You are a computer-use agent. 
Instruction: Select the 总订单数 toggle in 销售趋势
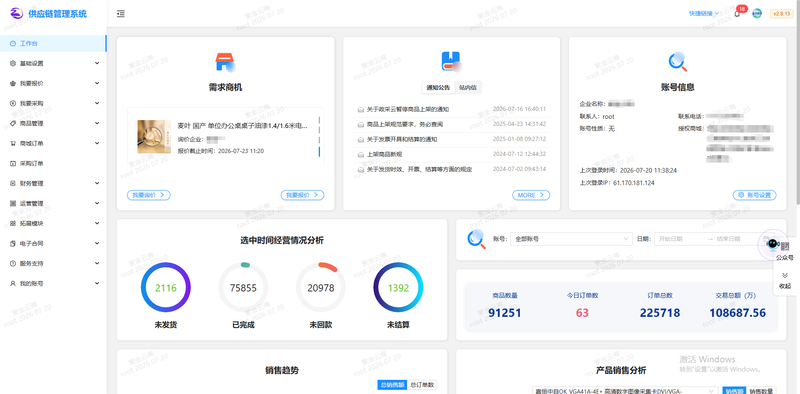point(422,385)
